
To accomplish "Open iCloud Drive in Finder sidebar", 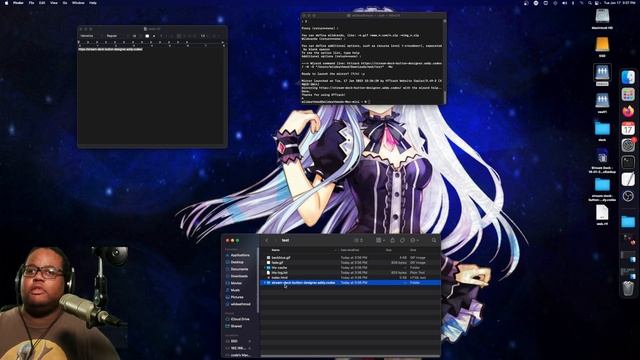I will tap(240, 319).
